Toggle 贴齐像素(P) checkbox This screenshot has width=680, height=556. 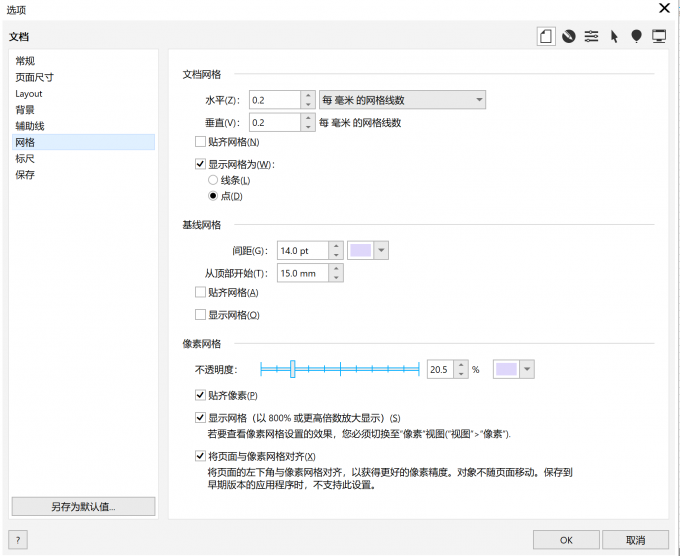(200, 395)
